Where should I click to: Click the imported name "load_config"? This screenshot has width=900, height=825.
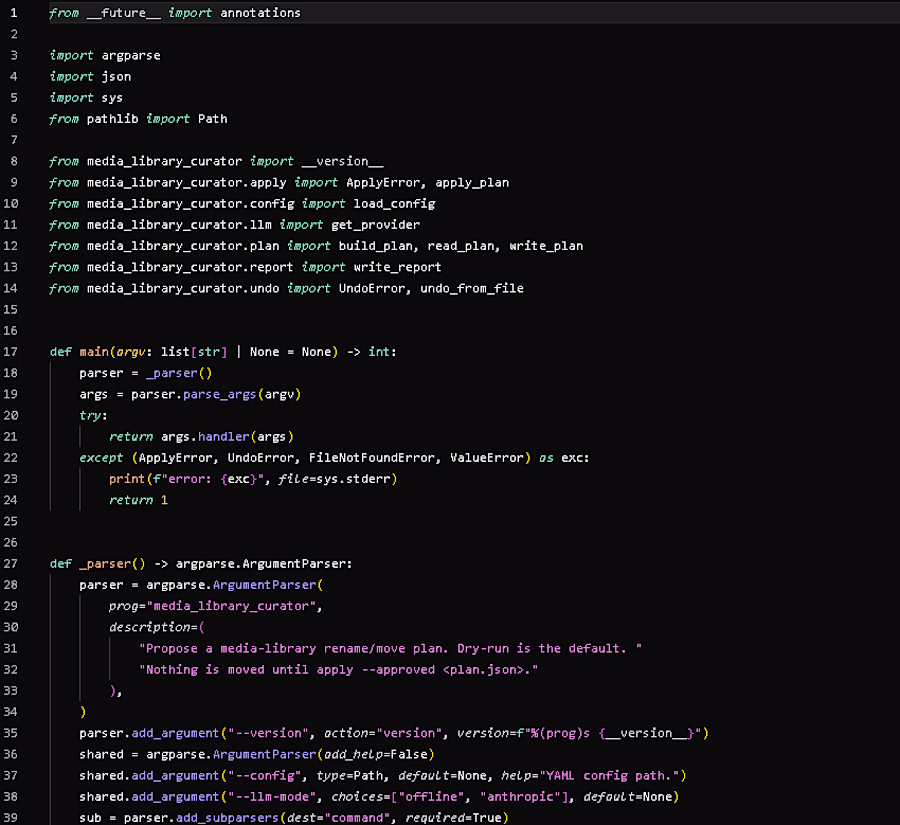tap(394, 204)
